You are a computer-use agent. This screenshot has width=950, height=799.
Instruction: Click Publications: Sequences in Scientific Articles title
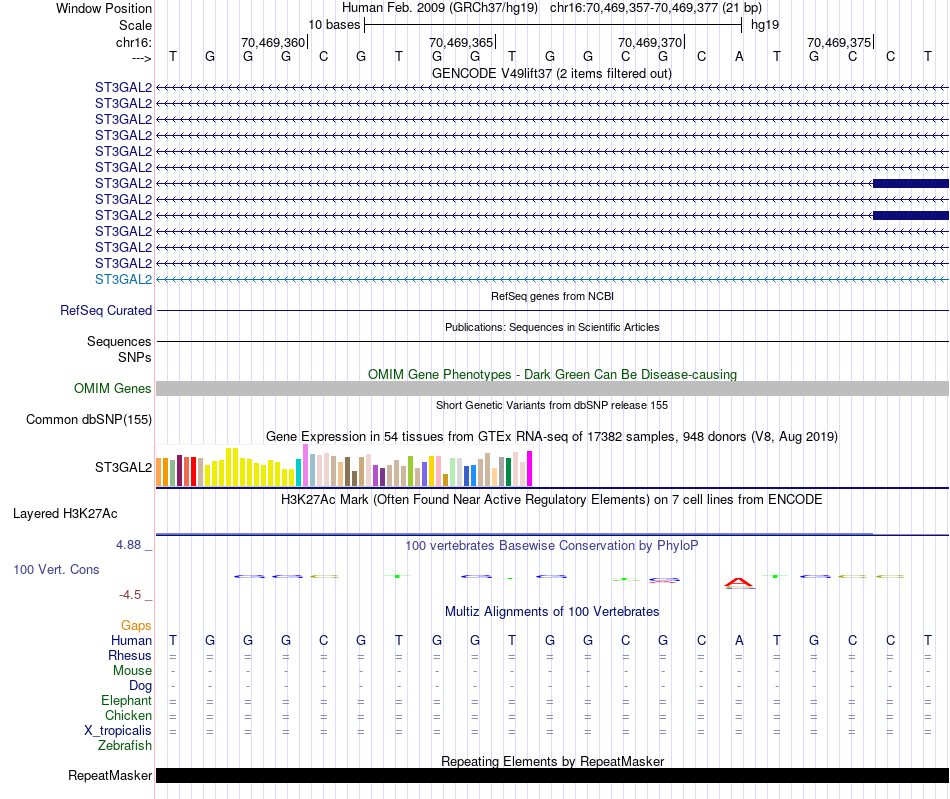552,327
